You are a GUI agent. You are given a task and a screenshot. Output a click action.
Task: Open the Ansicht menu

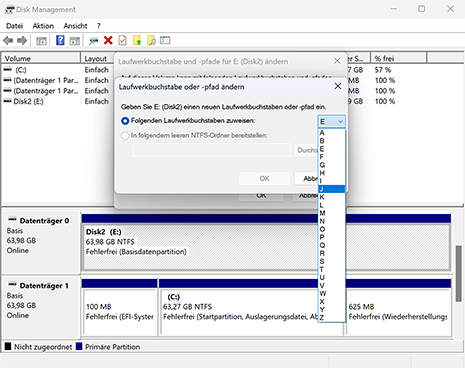pos(75,26)
